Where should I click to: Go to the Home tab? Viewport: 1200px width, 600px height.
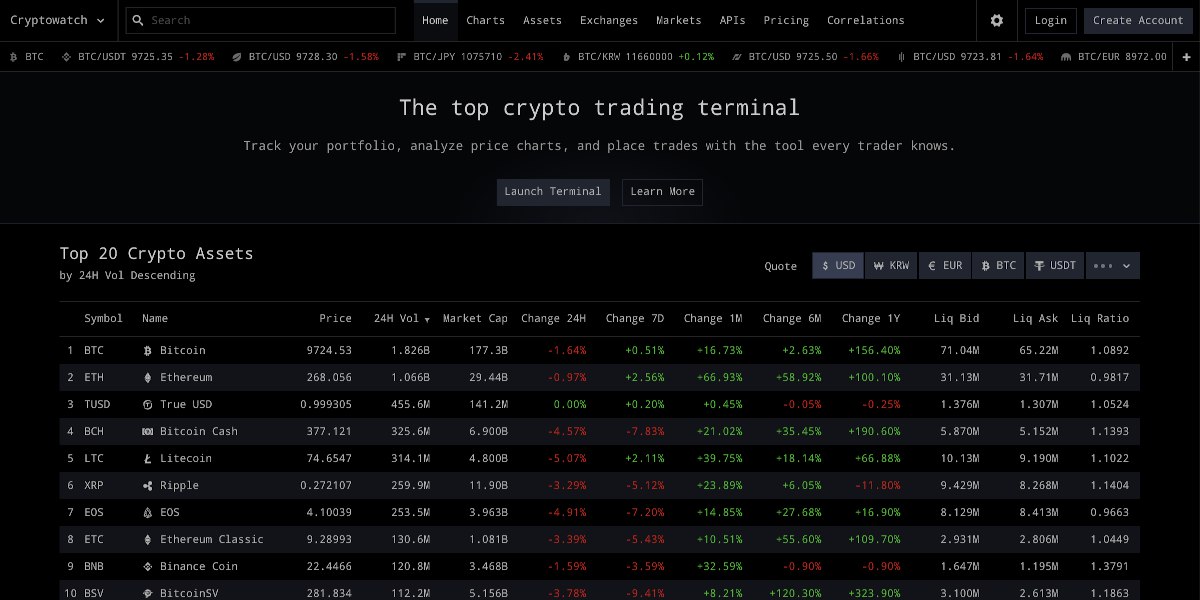436,20
